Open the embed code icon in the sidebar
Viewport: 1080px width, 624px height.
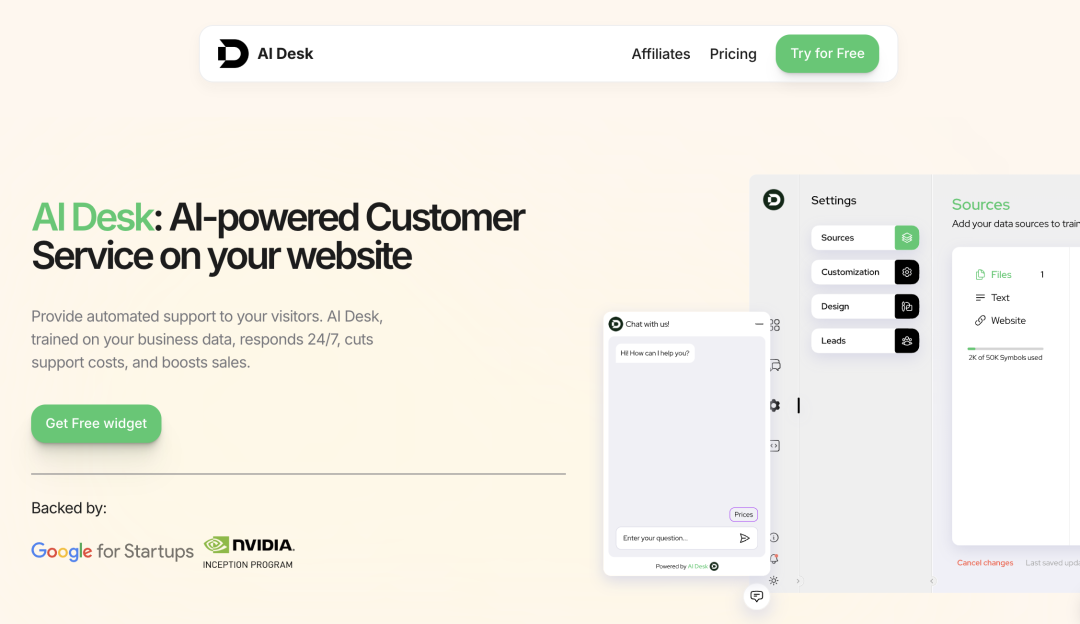[x=775, y=446]
